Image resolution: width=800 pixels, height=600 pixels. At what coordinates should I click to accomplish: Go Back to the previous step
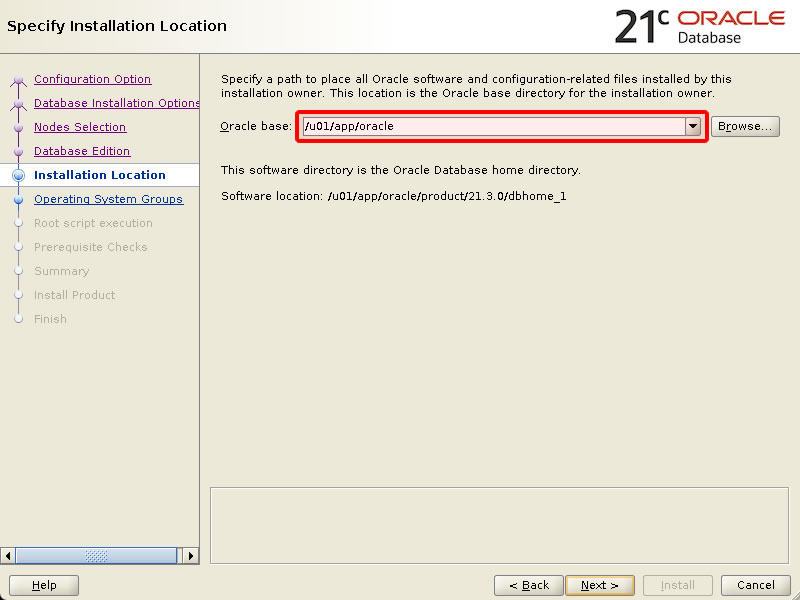[x=529, y=585]
